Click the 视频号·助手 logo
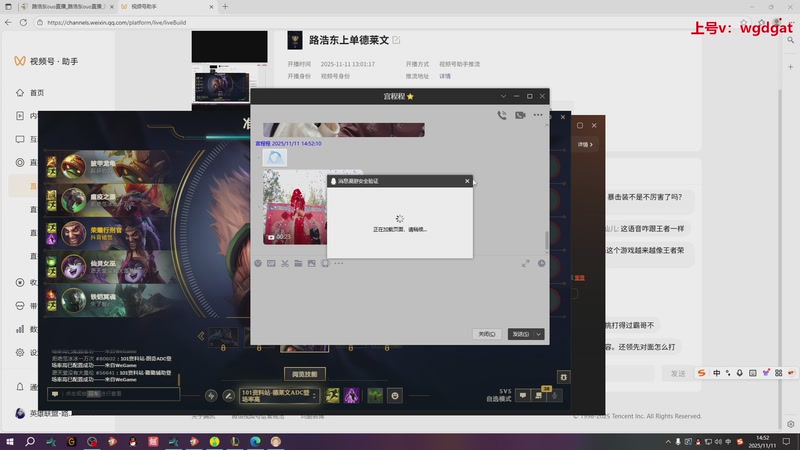 (46, 61)
